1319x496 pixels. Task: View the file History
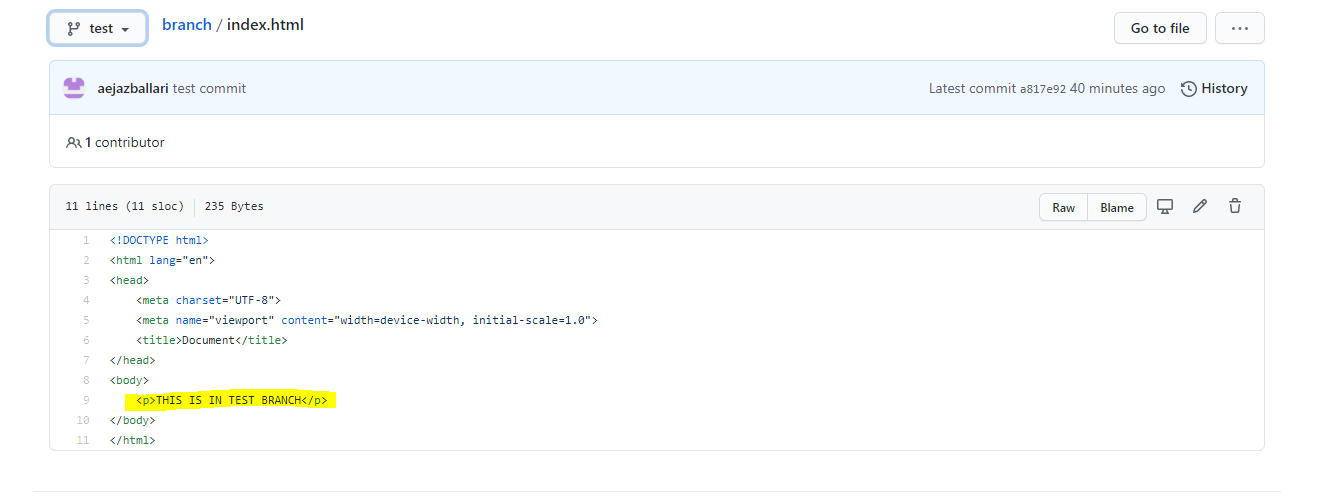pos(1214,88)
